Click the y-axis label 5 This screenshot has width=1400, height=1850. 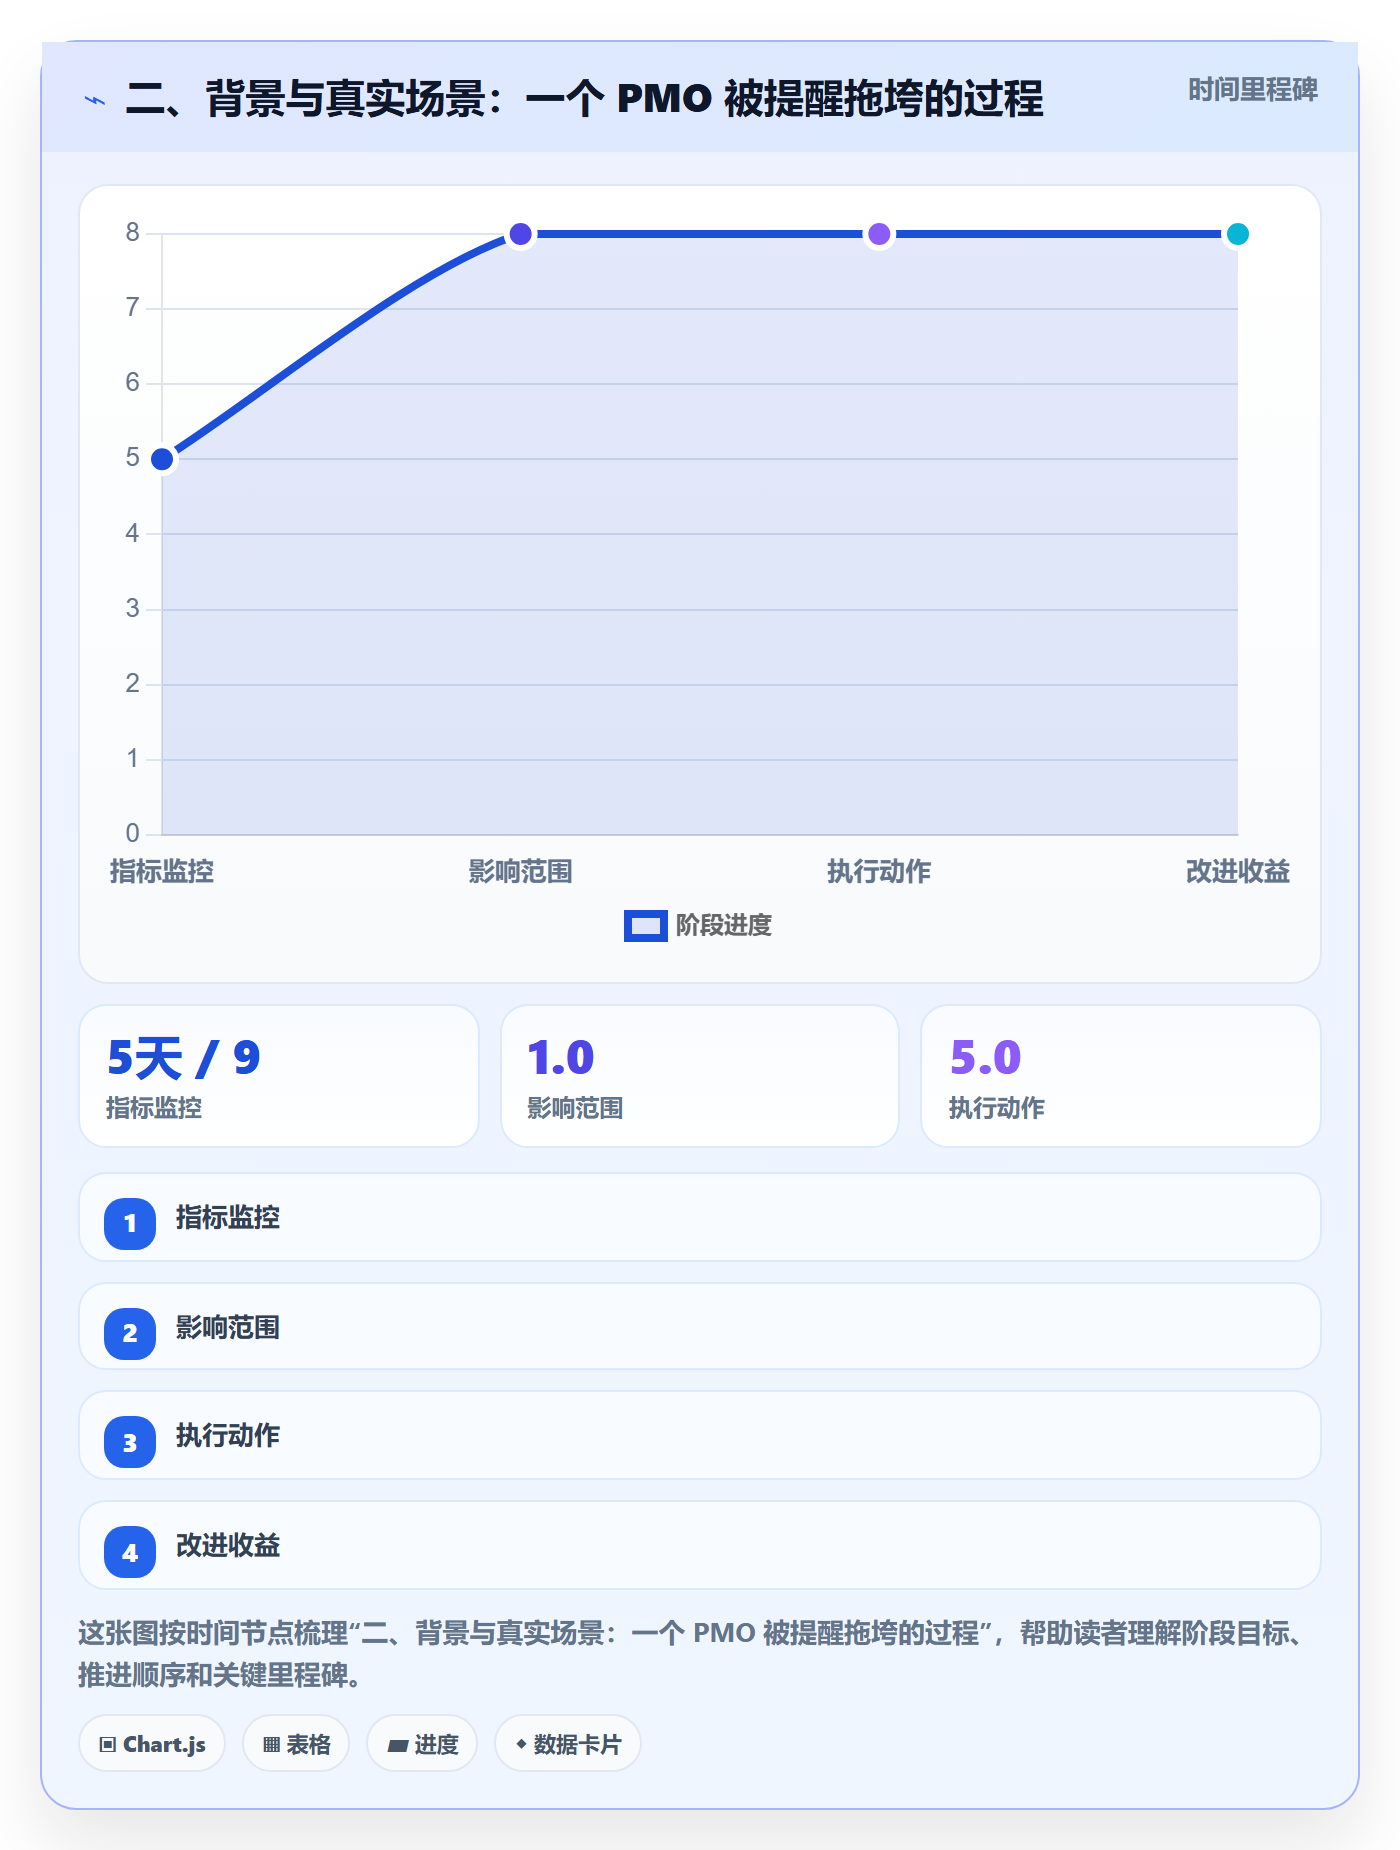click(132, 458)
